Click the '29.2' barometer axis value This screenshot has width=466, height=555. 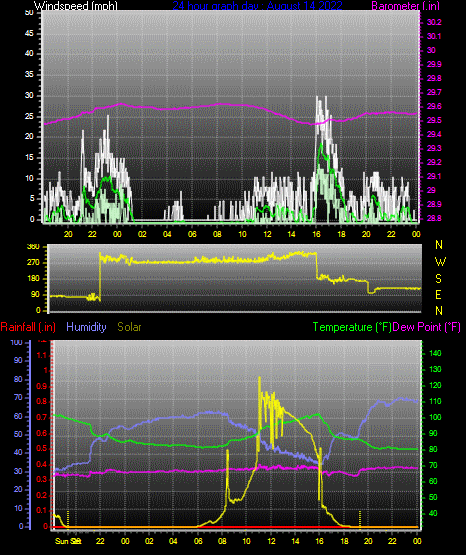pos(434,162)
